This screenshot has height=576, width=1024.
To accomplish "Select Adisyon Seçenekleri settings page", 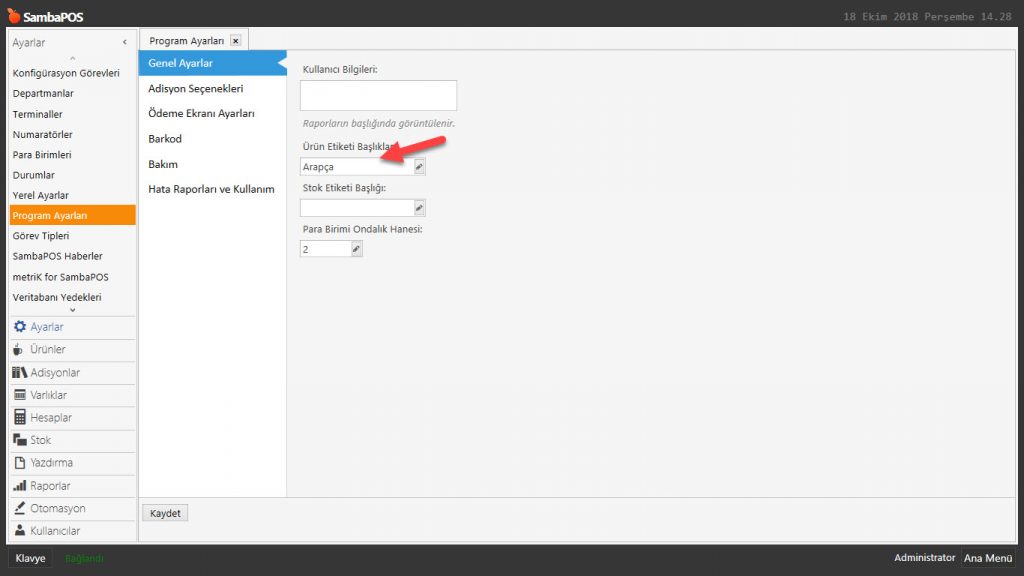I will tap(196, 89).
